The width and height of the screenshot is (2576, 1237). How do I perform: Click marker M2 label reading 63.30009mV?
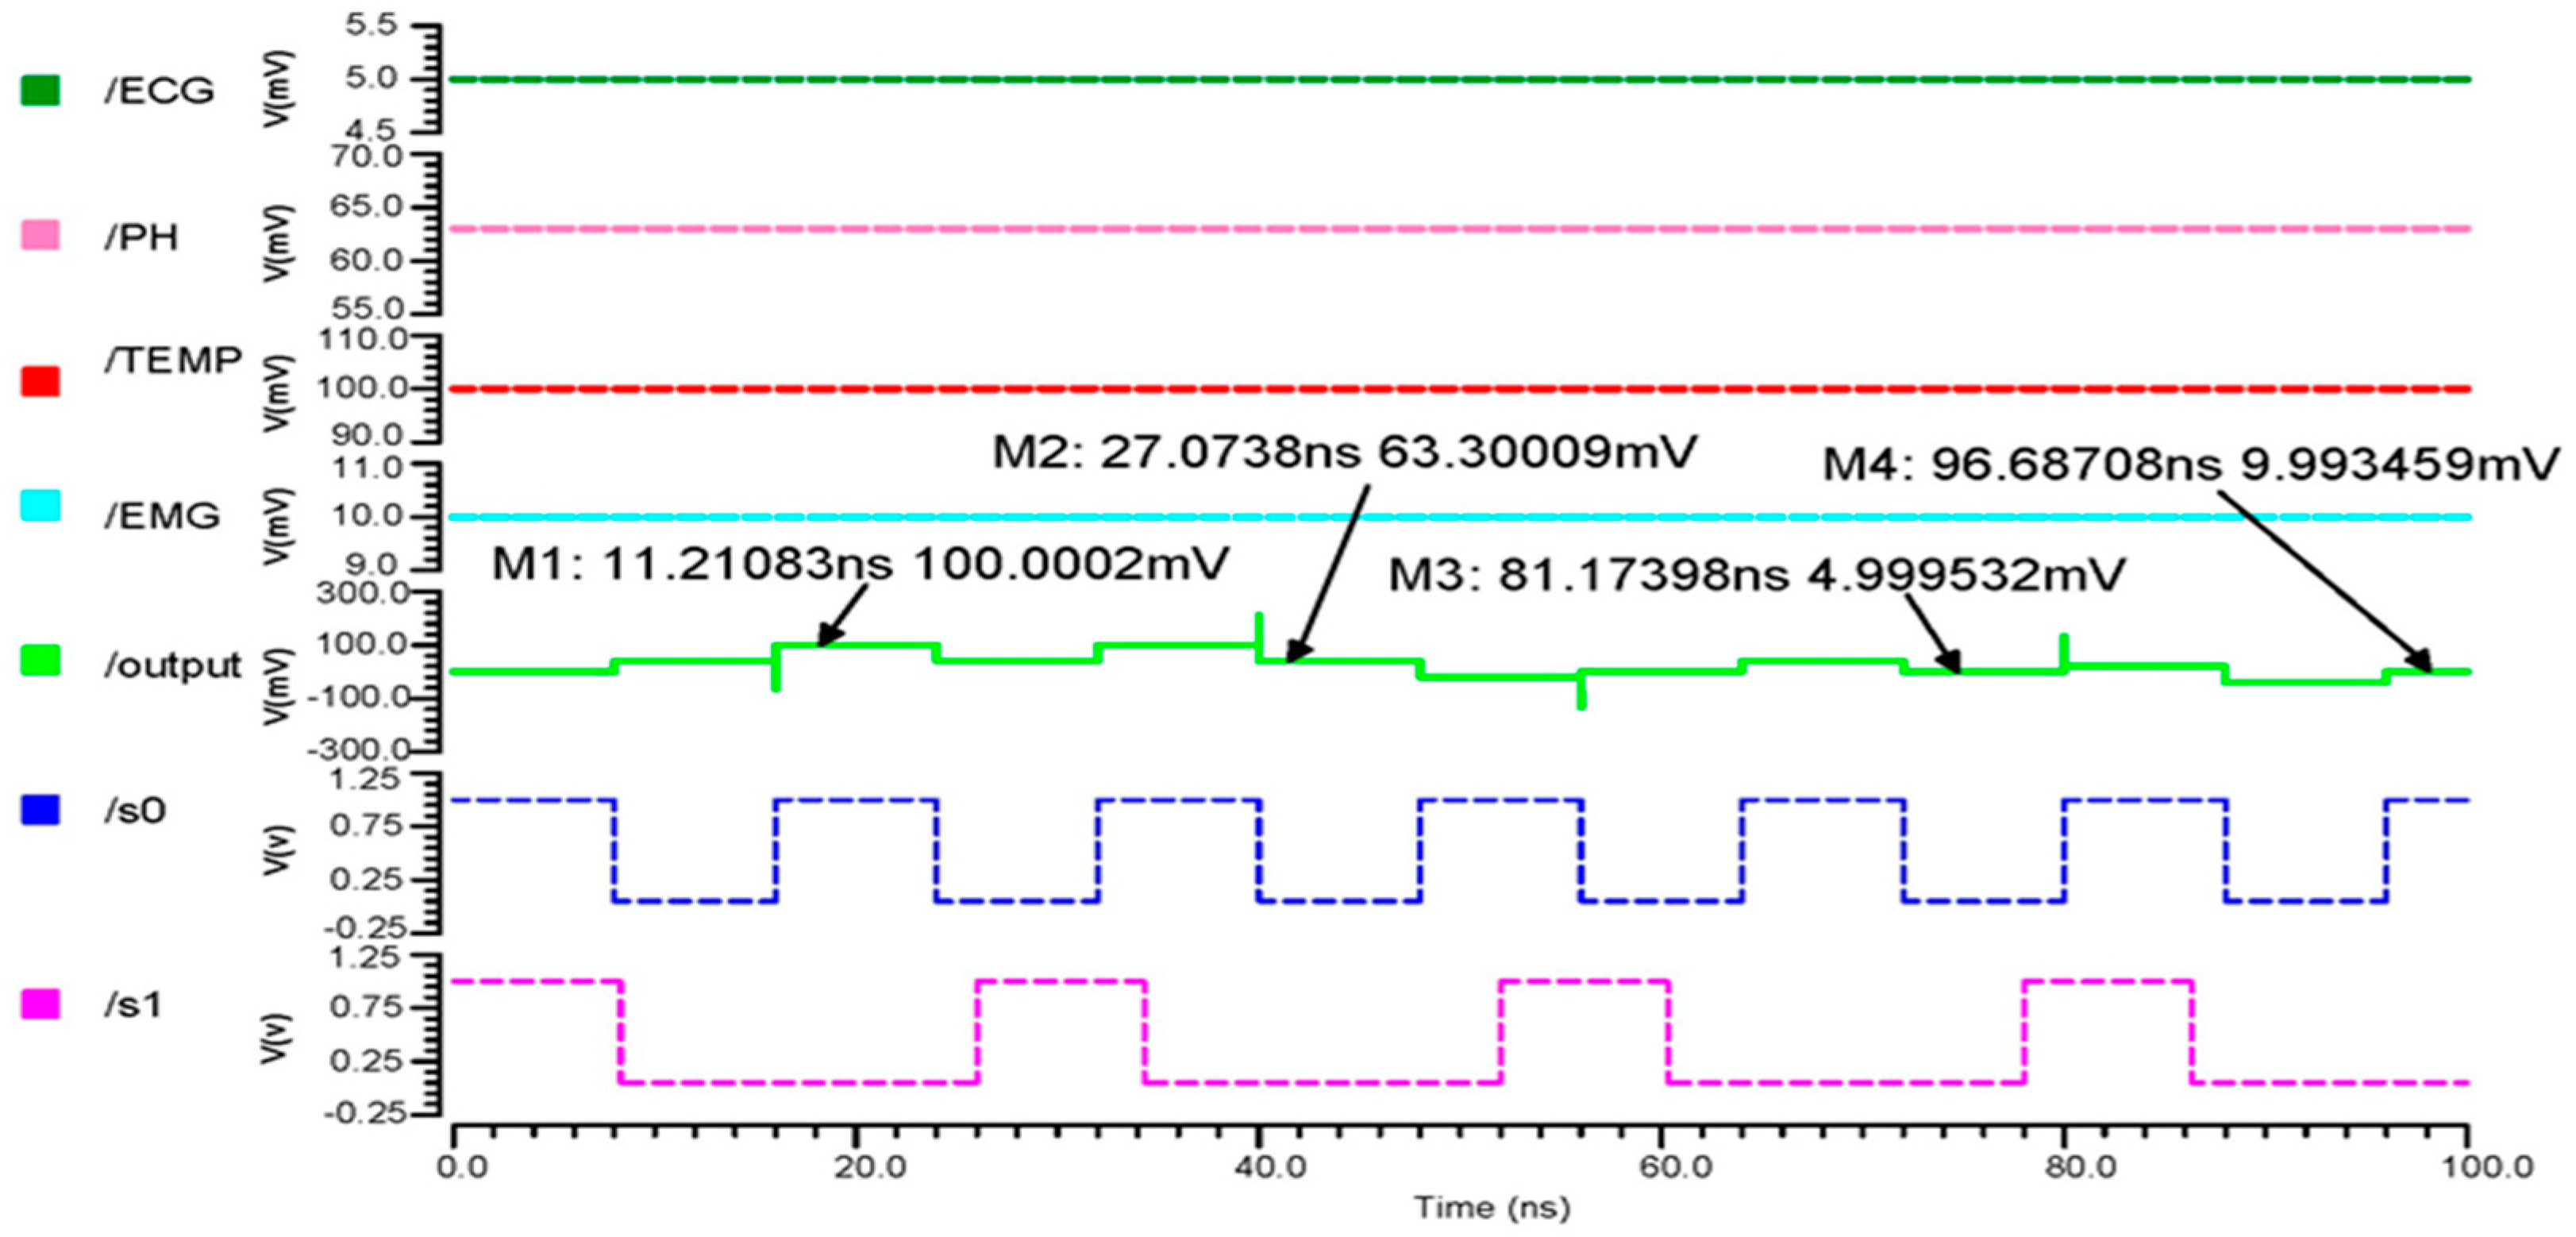click(1343, 452)
